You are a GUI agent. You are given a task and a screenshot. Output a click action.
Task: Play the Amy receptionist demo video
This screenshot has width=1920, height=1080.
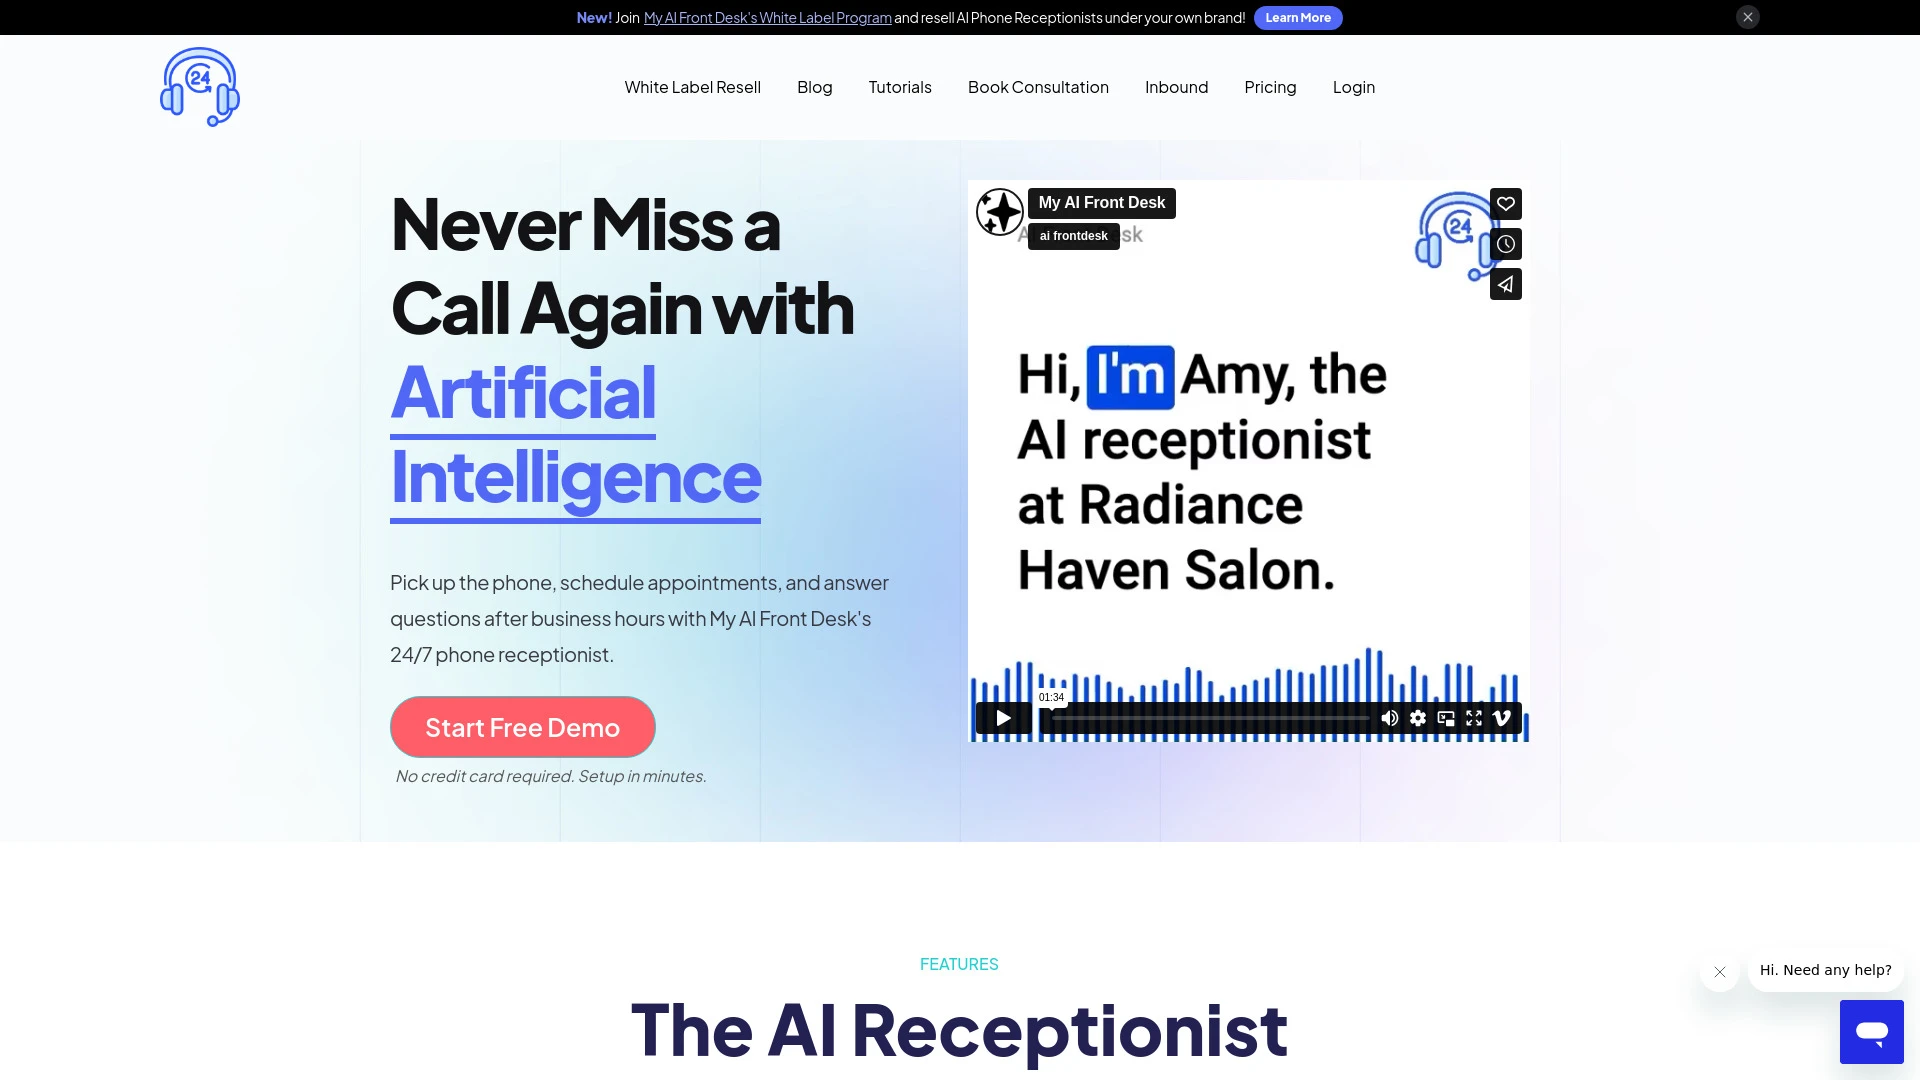[1002, 717]
